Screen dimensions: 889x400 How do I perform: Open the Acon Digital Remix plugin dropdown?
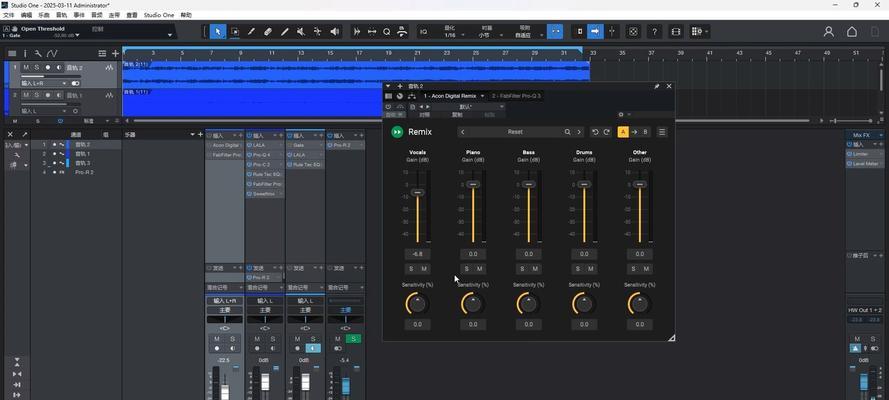point(482,96)
